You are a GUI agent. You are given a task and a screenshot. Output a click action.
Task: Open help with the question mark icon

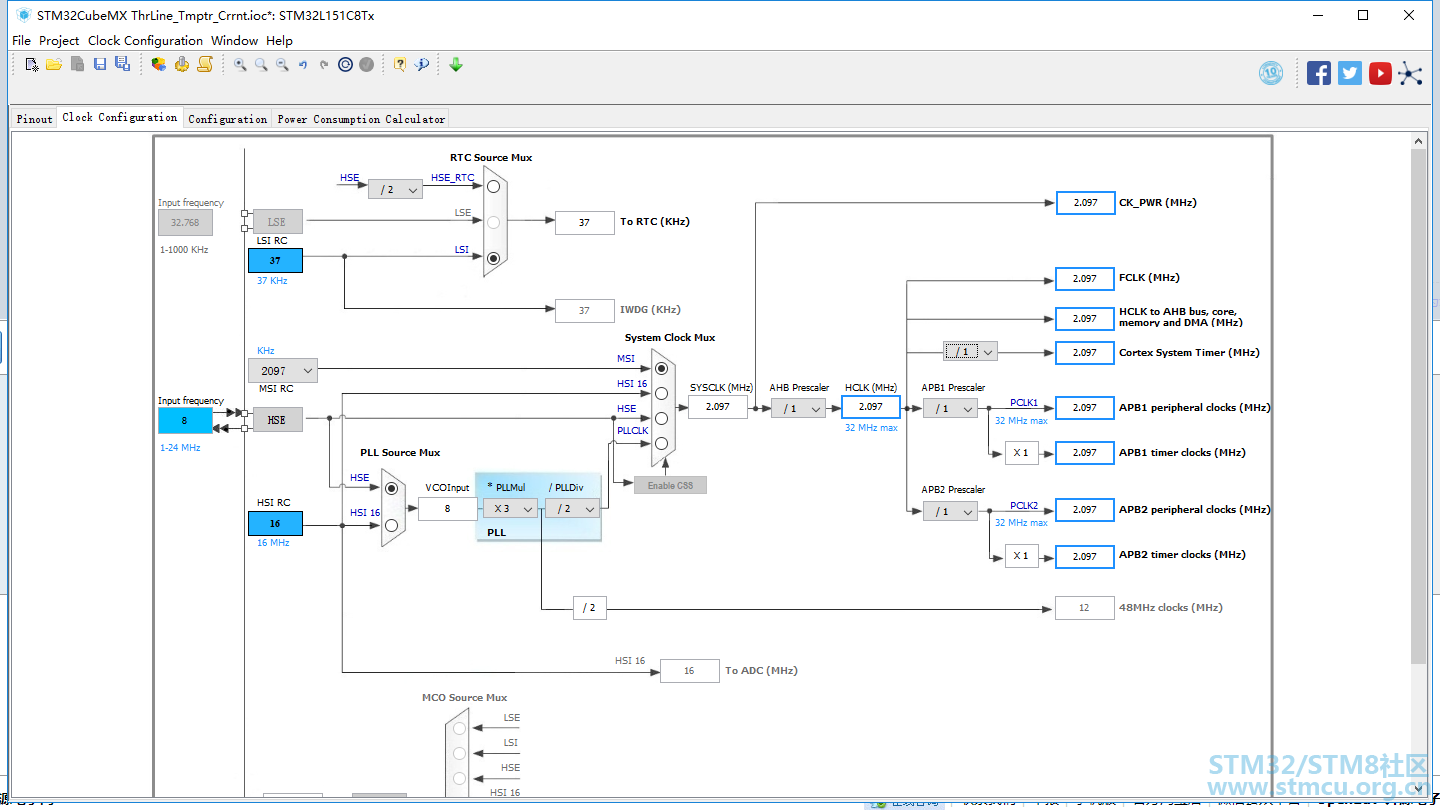[x=400, y=65]
